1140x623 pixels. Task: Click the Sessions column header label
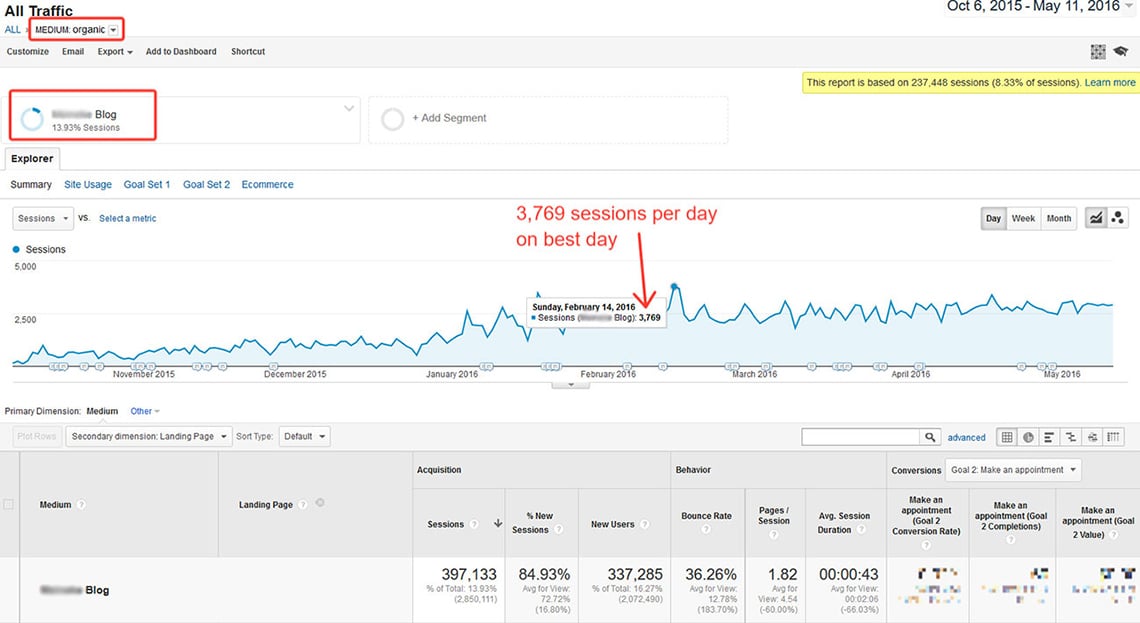[x=445, y=524]
